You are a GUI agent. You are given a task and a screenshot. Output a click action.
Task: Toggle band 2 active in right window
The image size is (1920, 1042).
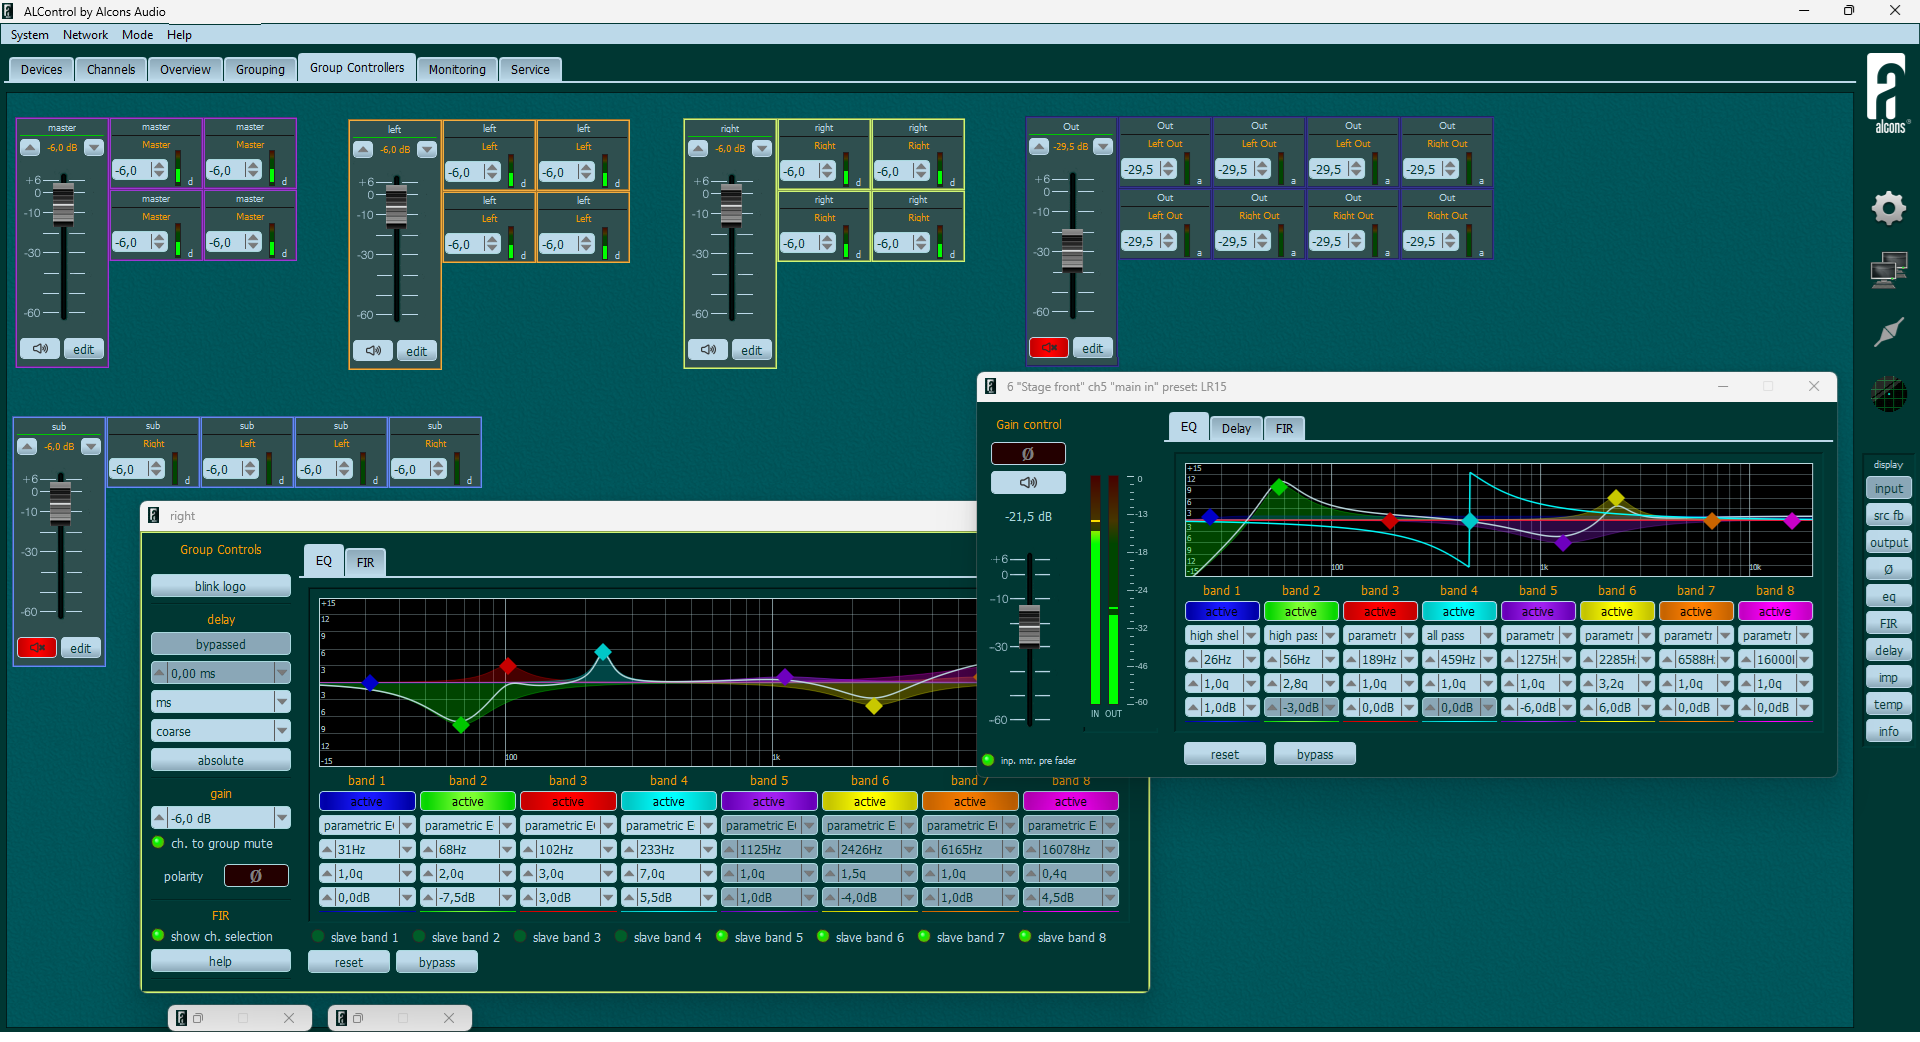(468, 801)
